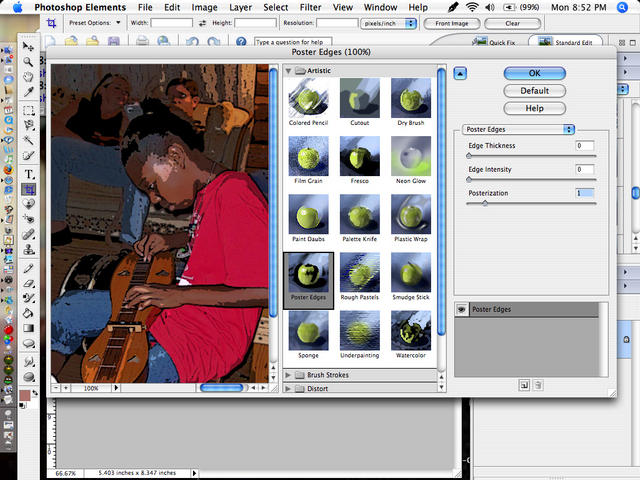Click the new effect layer icon
Viewport: 640px width, 480px height.
[524, 385]
